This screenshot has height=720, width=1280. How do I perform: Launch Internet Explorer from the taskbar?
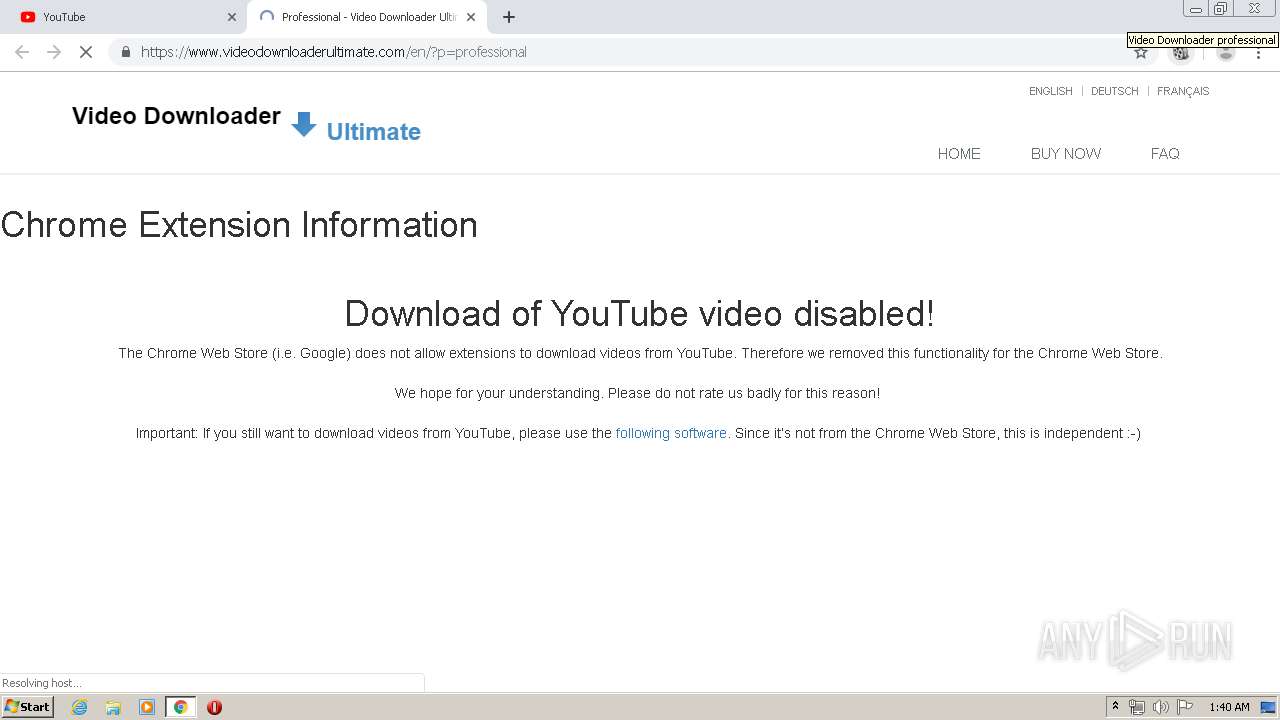[x=80, y=707]
